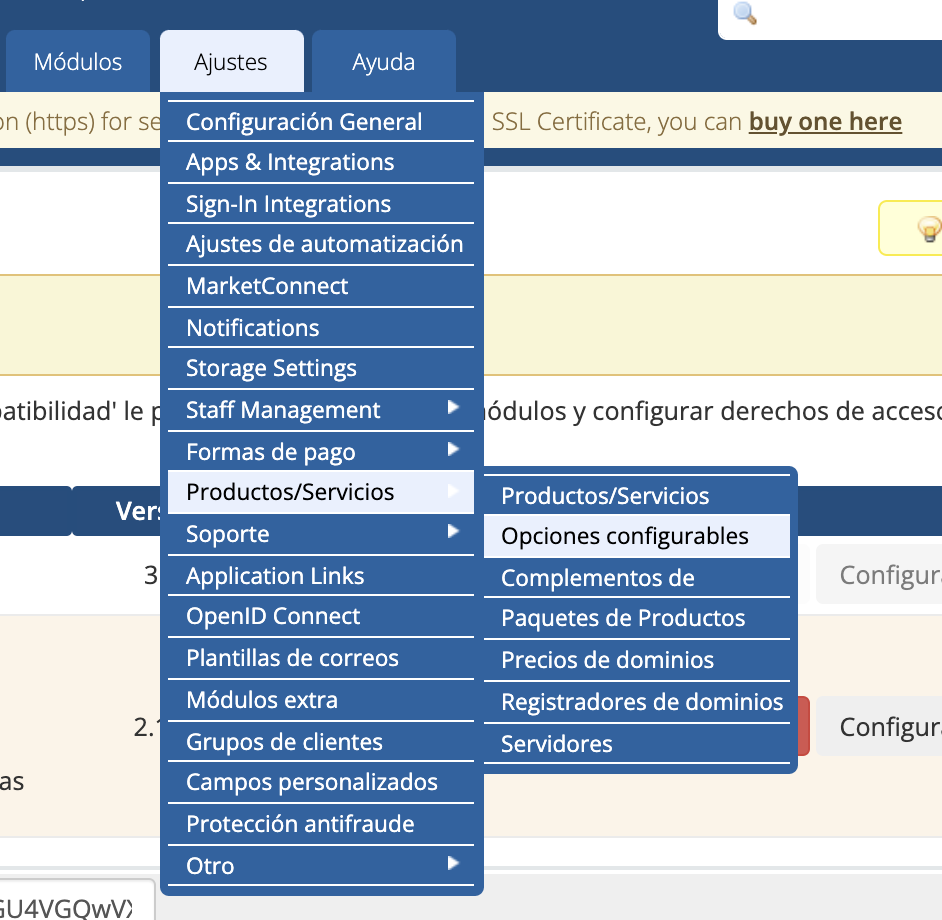Select Soporte menu entry
This screenshot has height=920, width=942.
(321, 534)
